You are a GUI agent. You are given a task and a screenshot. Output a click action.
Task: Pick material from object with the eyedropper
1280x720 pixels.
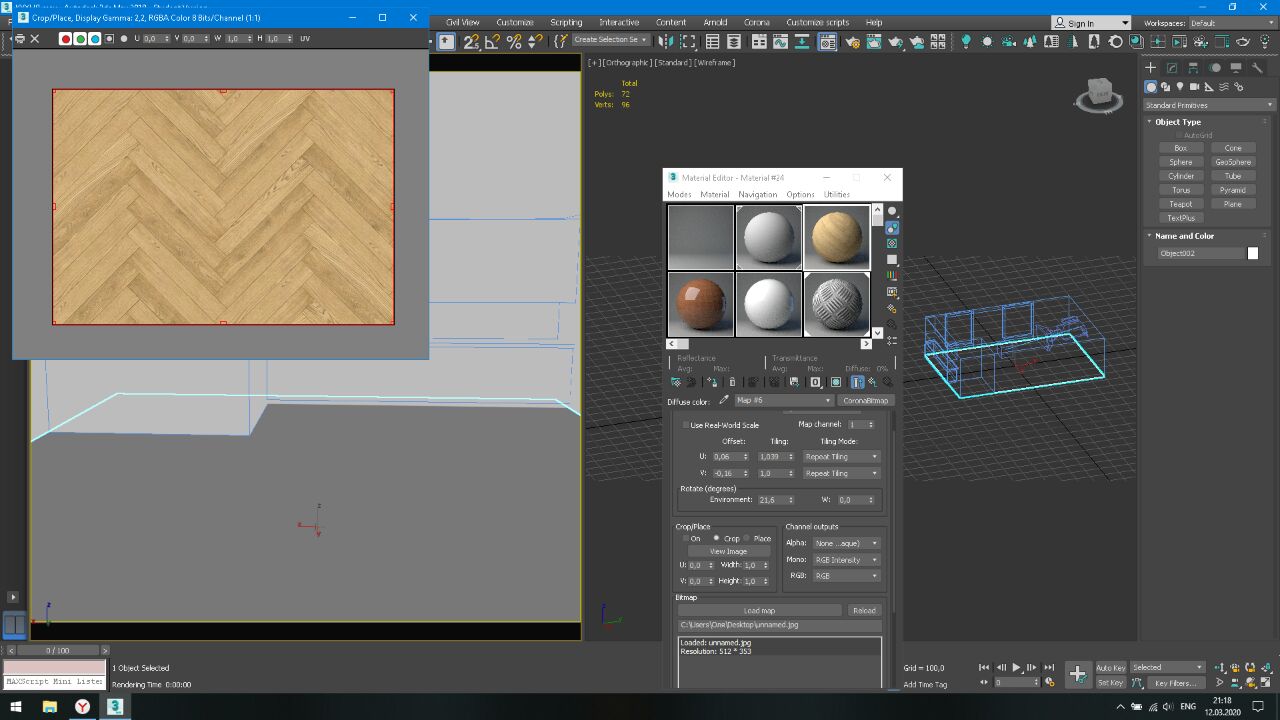724,400
